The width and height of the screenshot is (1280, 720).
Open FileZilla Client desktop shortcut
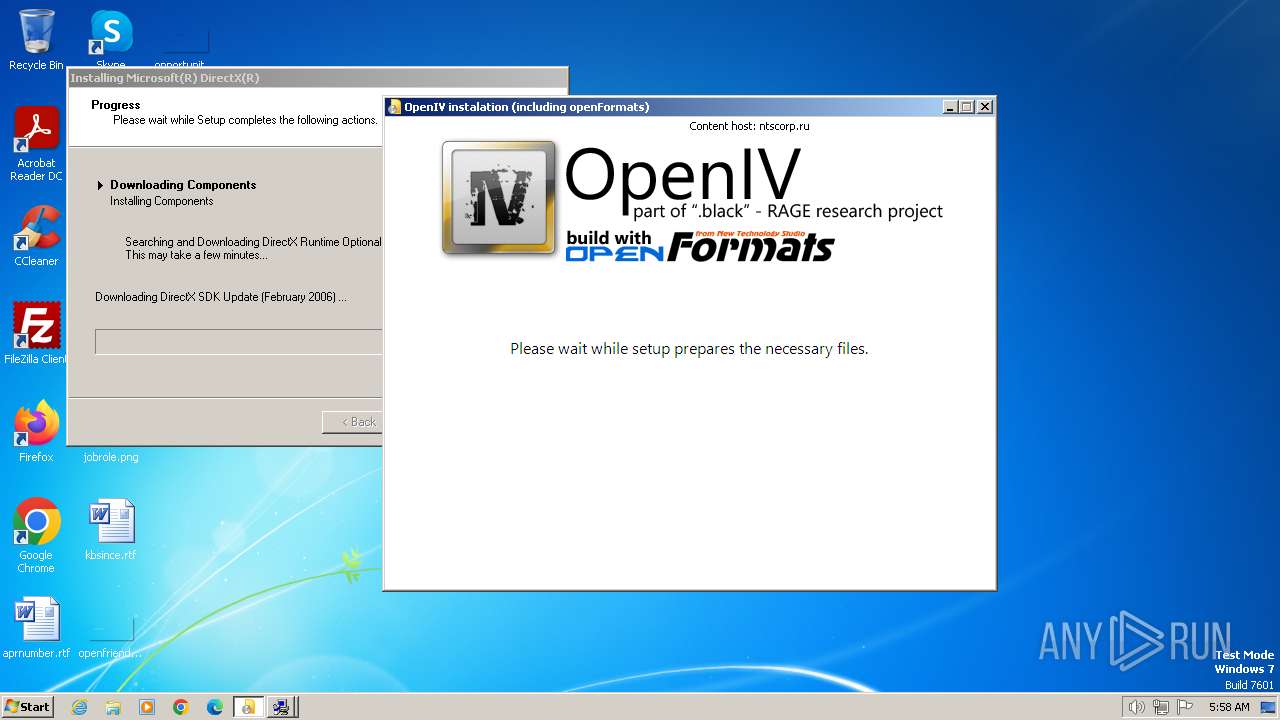[x=36, y=333]
